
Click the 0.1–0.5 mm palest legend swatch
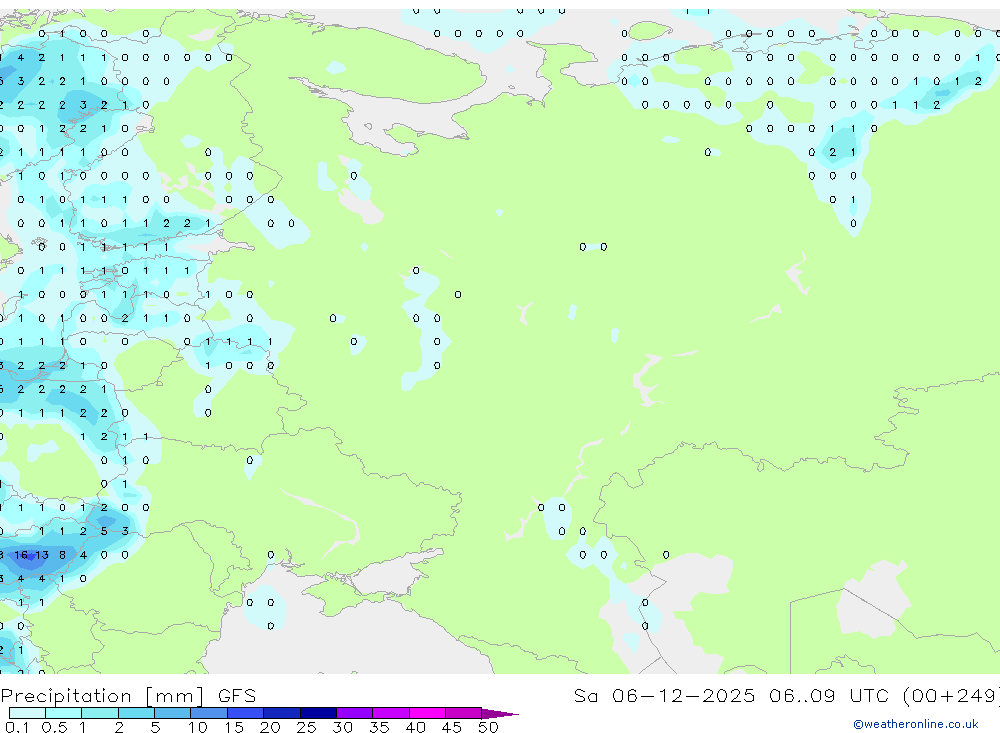click(x=27, y=713)
